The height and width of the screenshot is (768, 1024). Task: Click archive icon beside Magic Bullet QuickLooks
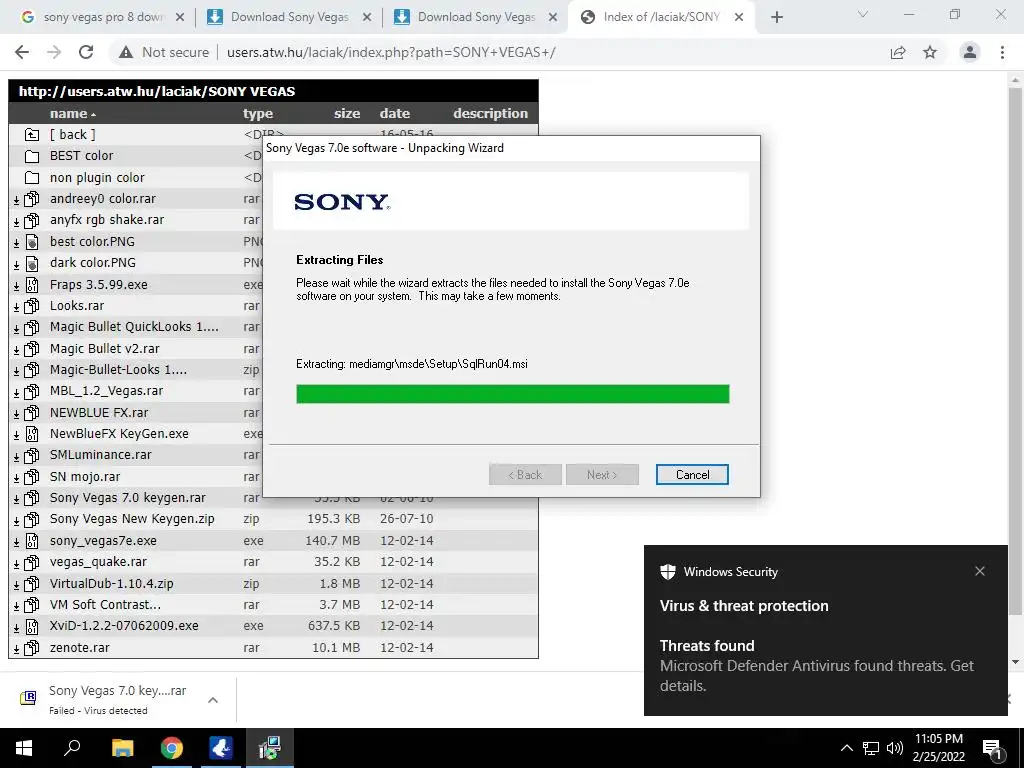[x=31, y=327]
